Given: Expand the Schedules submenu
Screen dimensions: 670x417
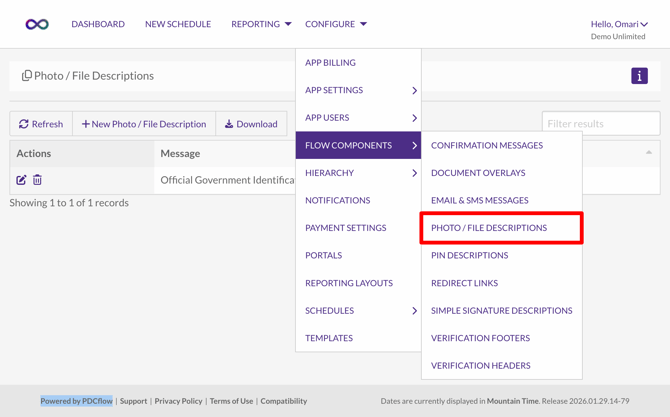Looking at the screenshot, I should click(358, 311).
